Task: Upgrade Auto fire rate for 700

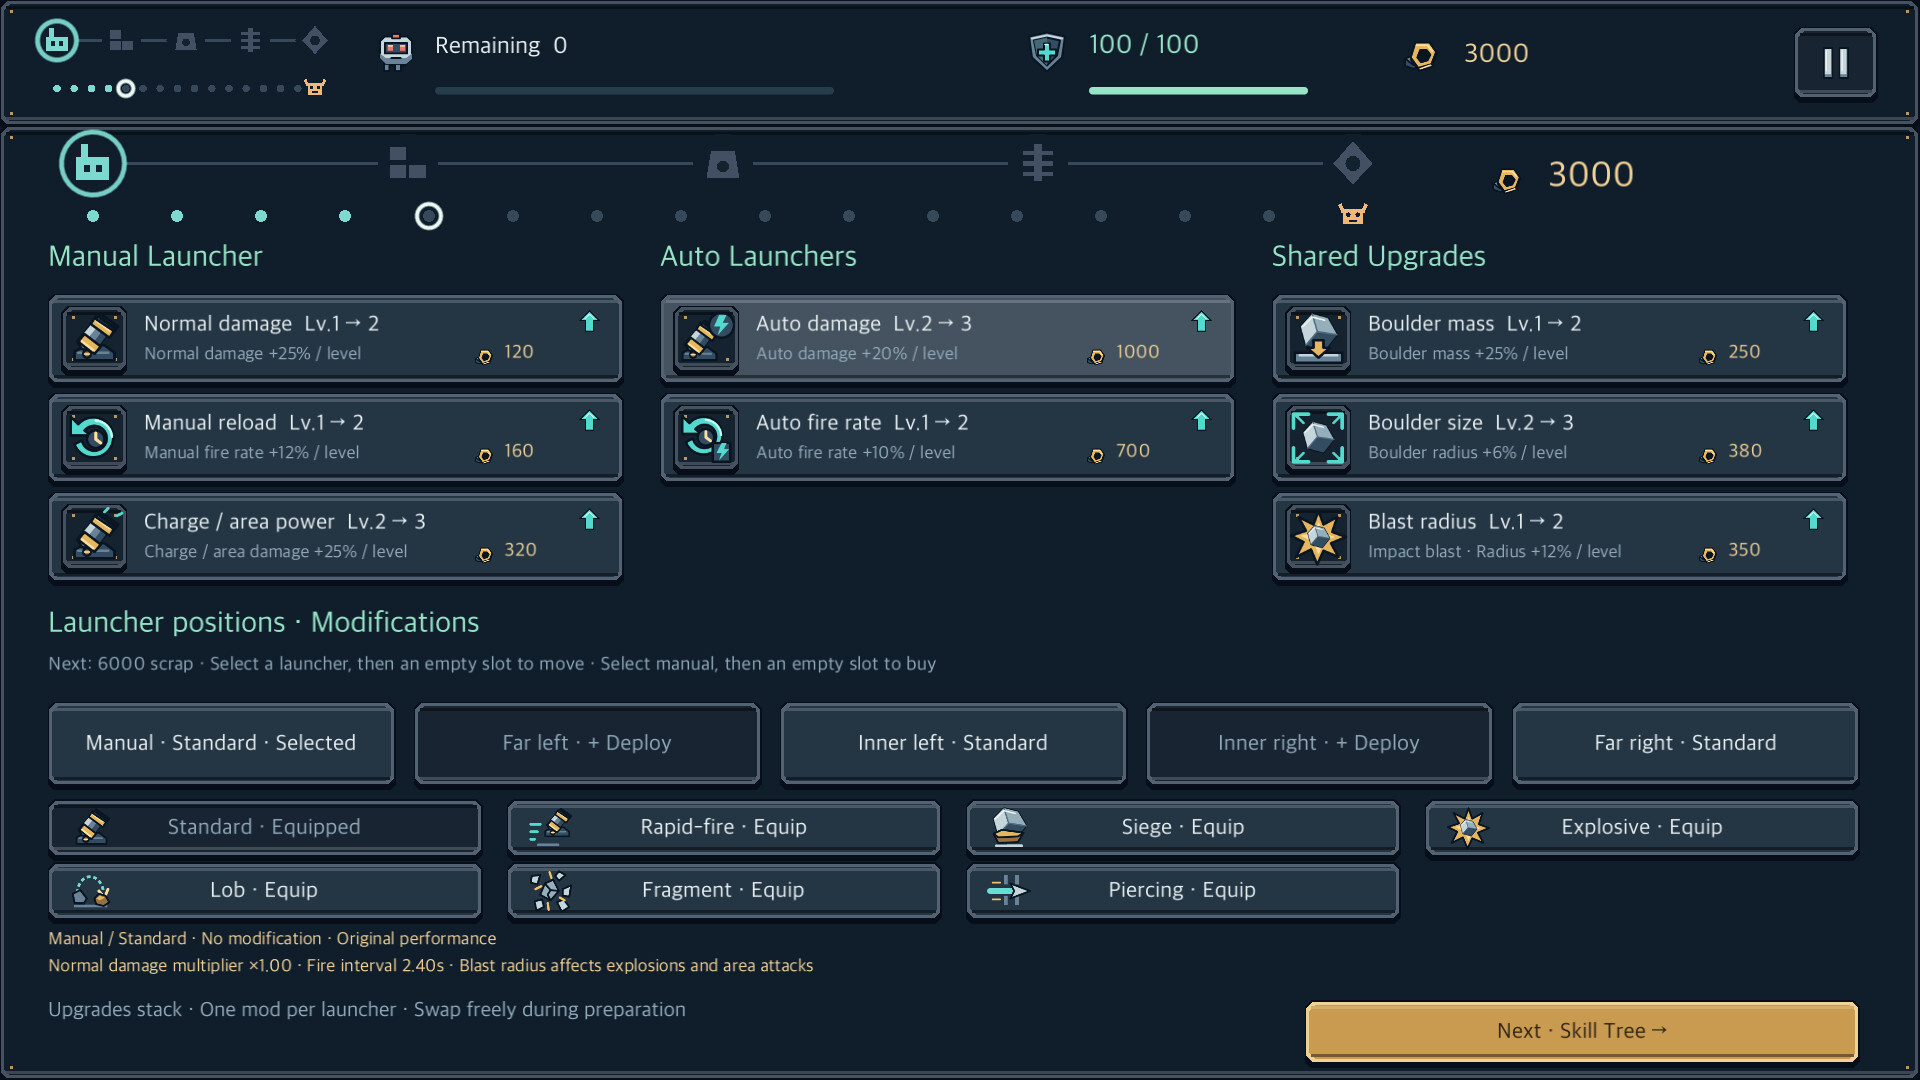Action: coord(947,438)
